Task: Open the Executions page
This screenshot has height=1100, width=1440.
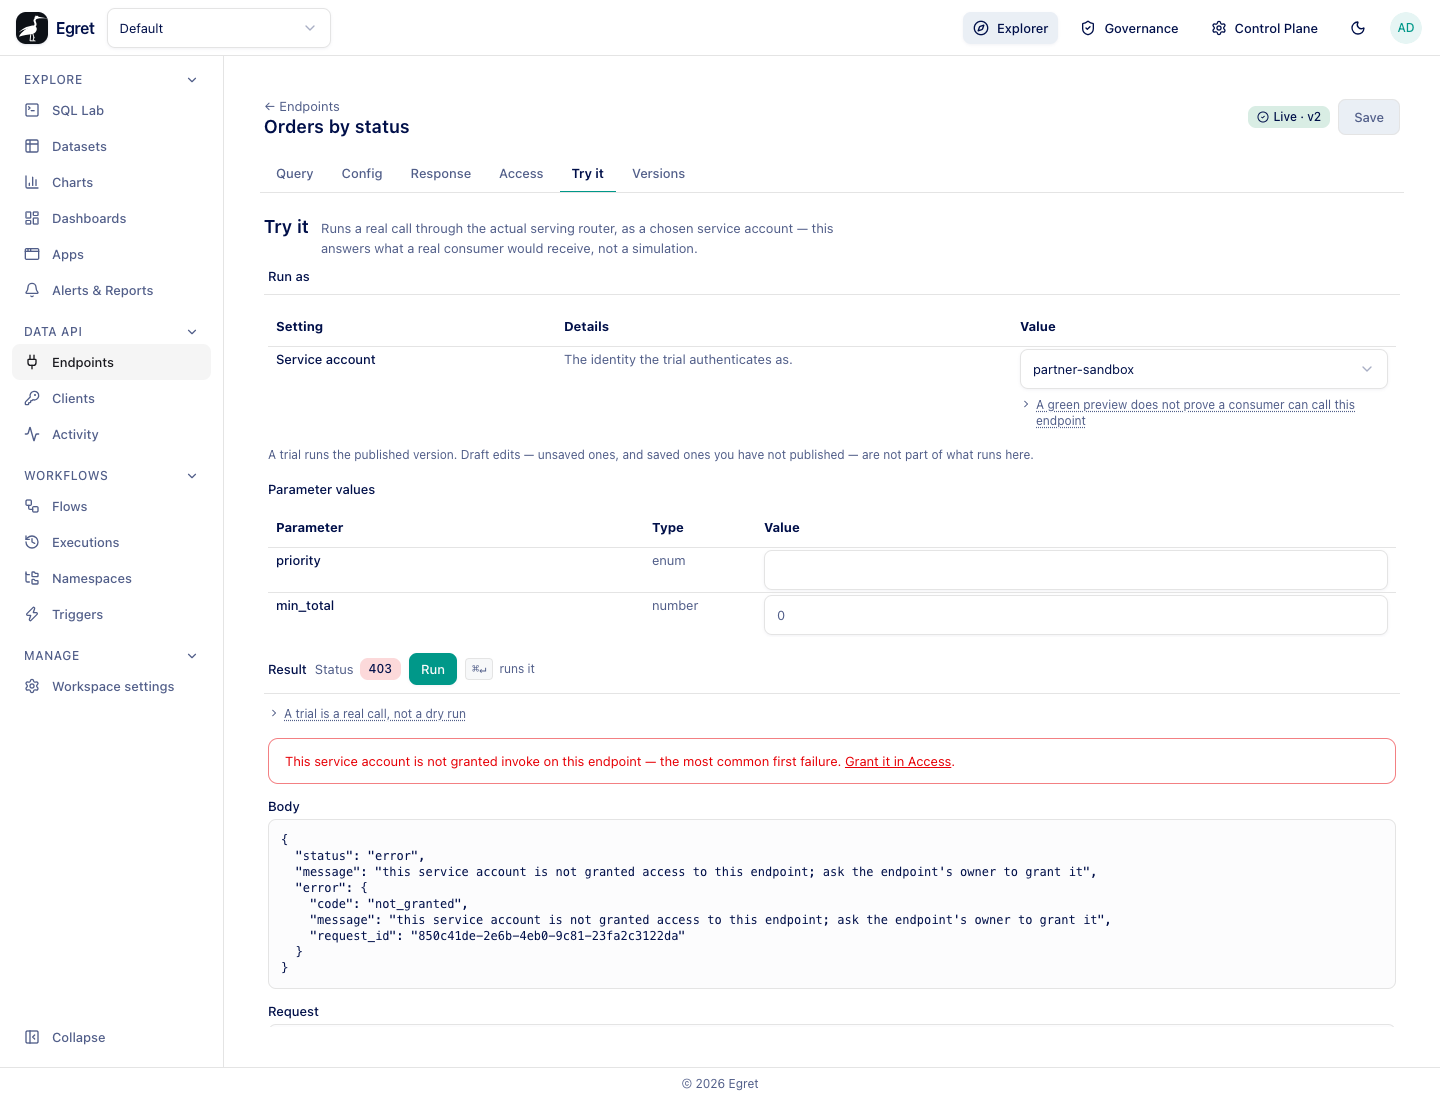Action: [x=111, y=542]
